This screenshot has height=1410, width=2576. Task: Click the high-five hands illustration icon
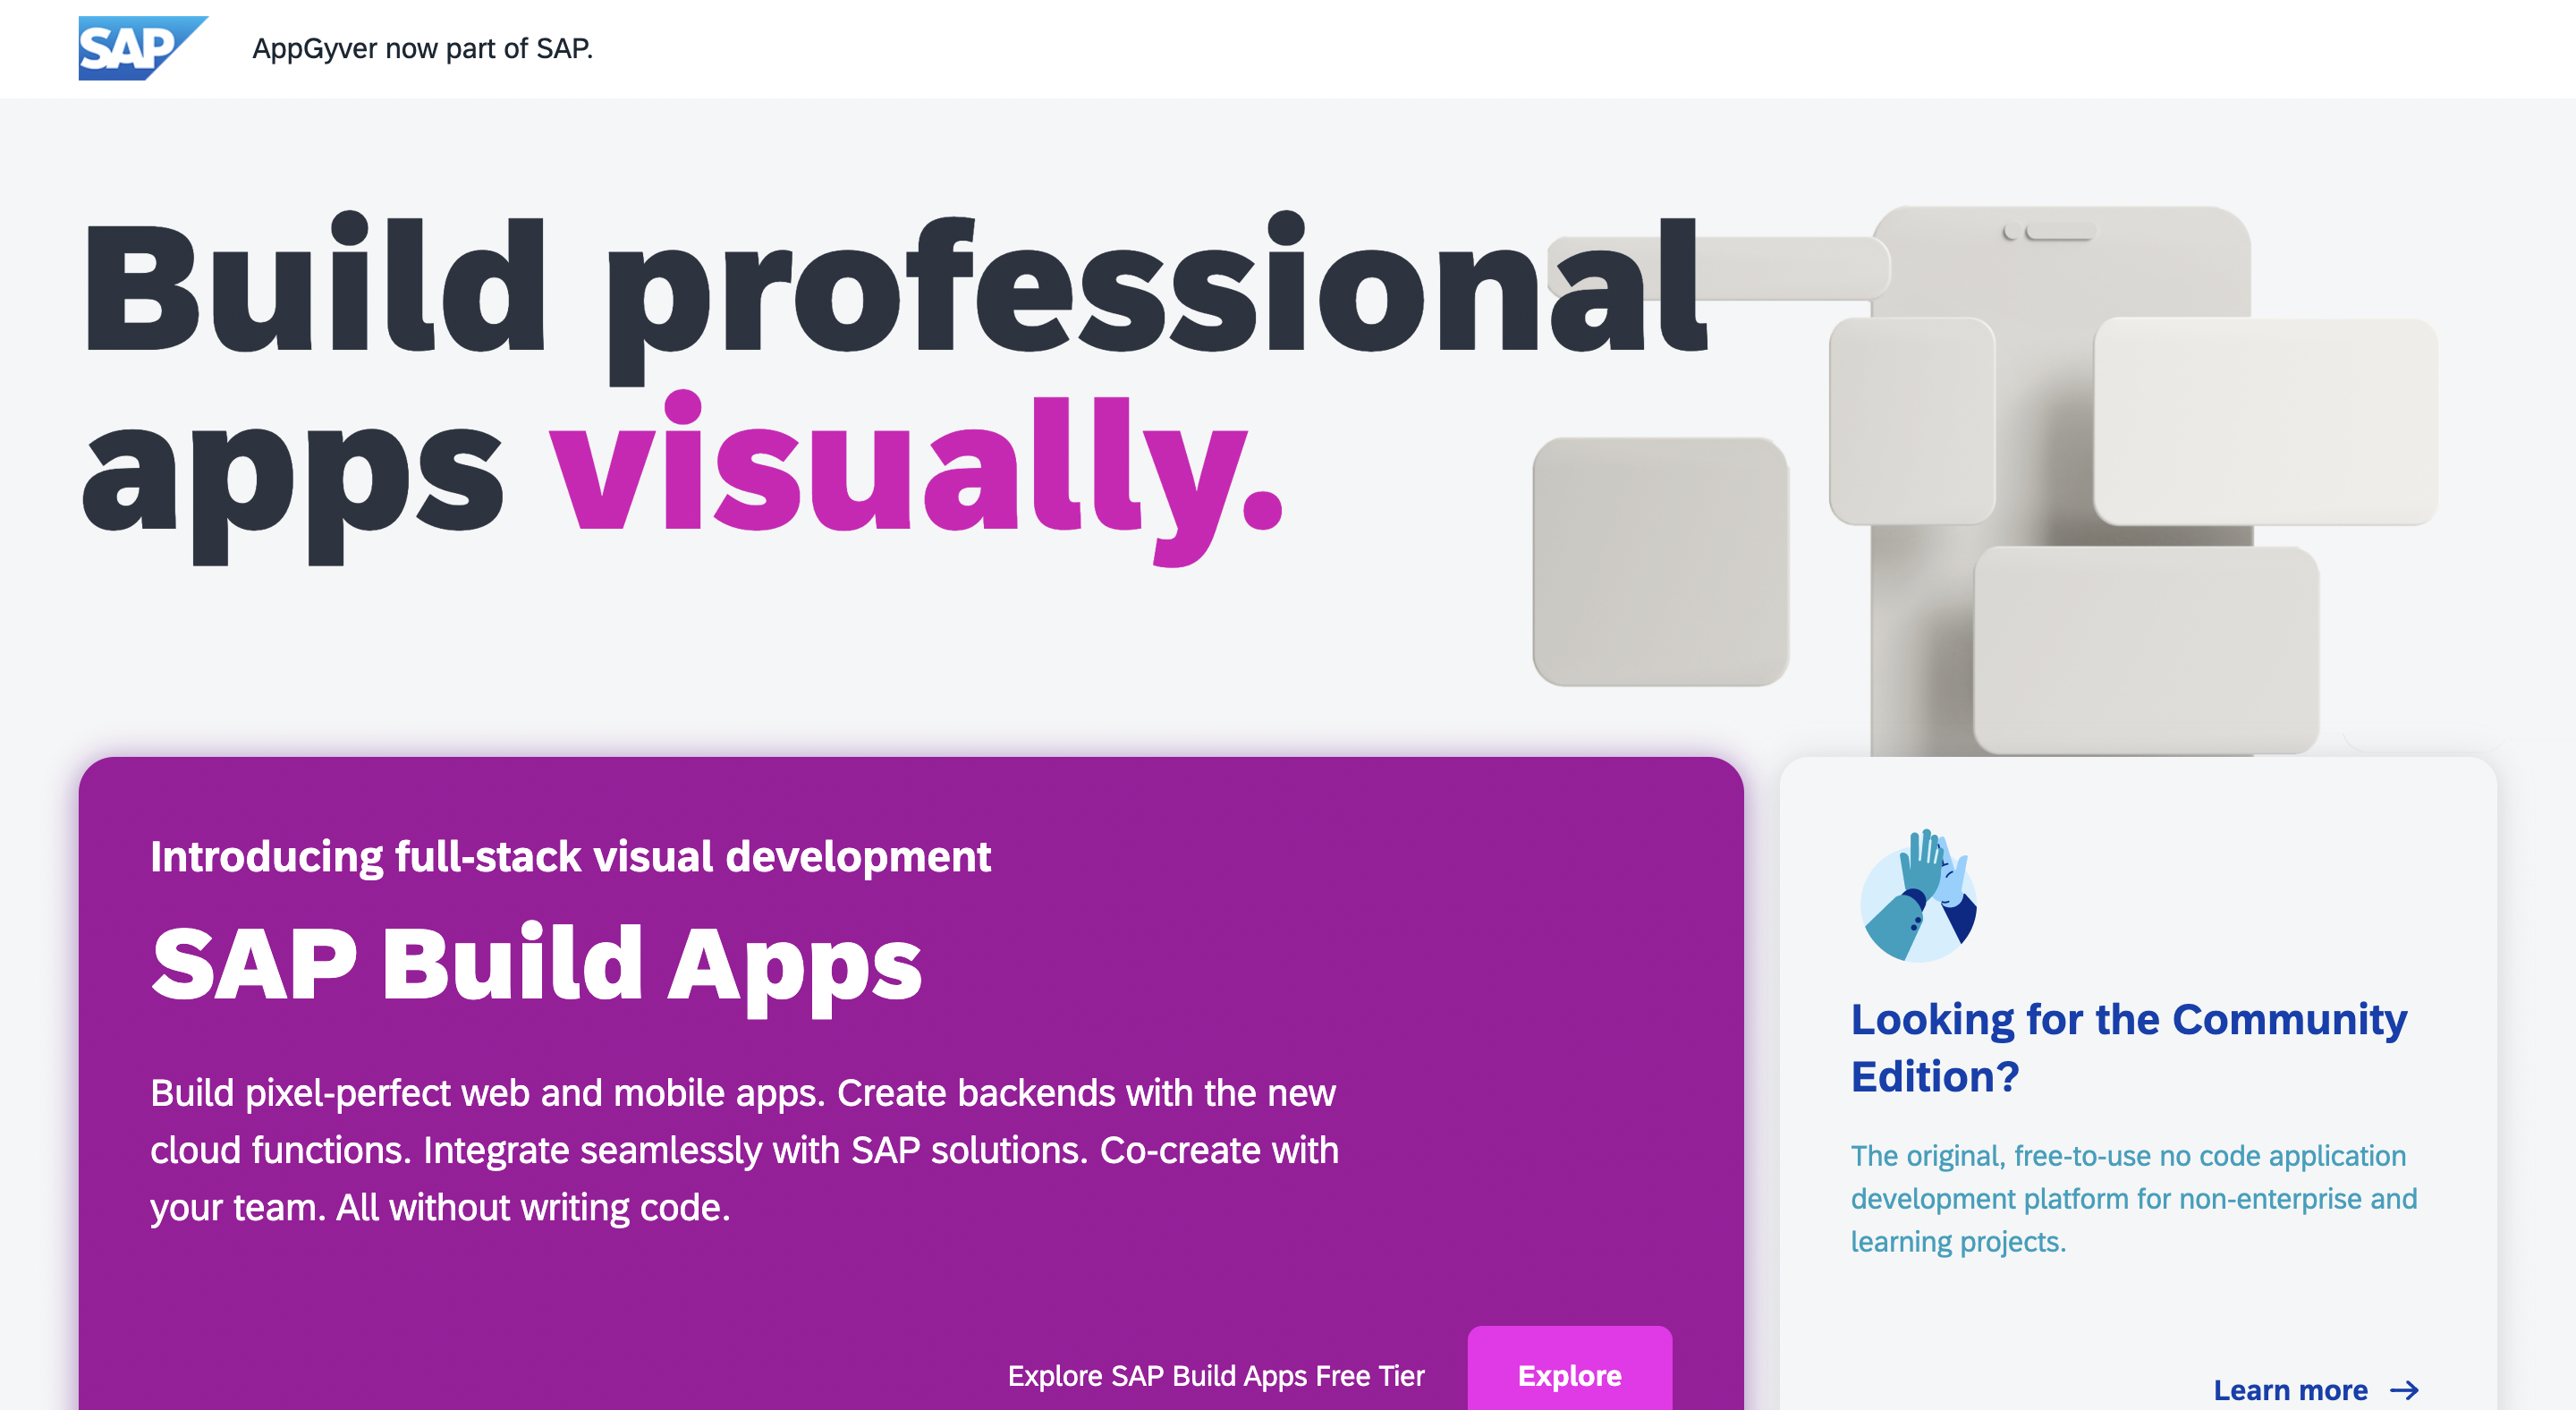[1918, 895]
